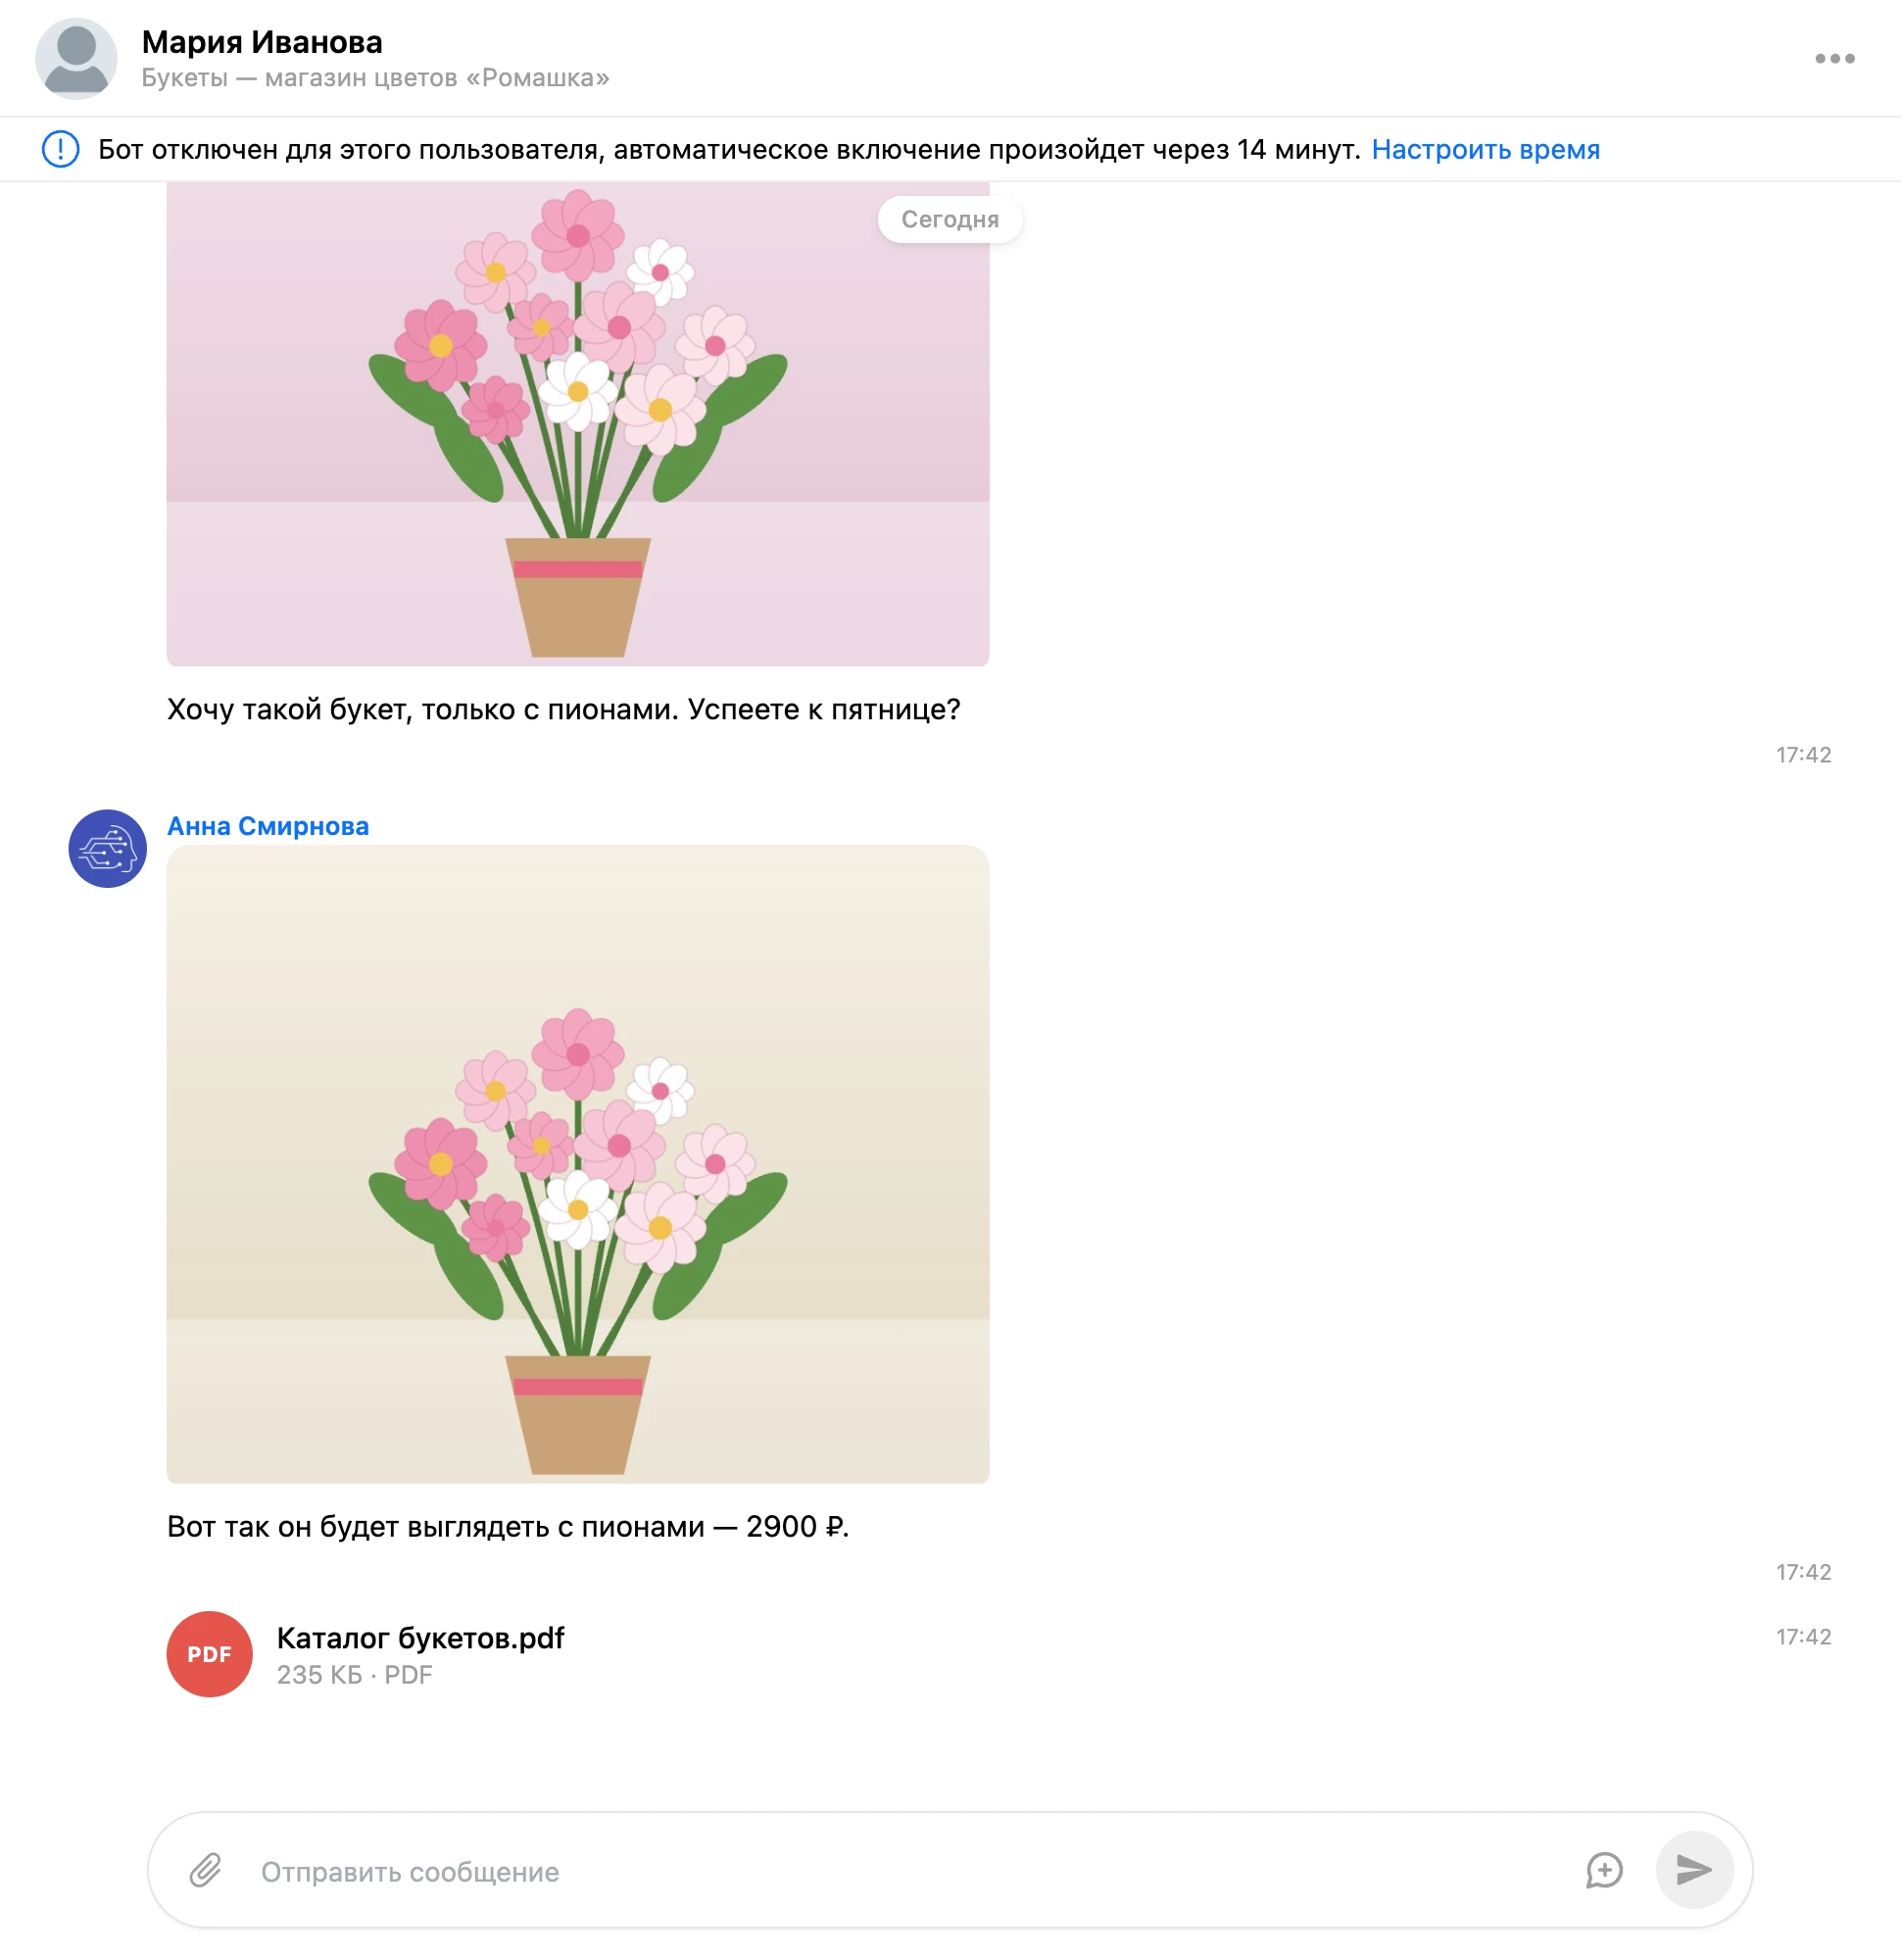Click the subtitle Букеты — магазин цветов «Ромашка»
1901x1960 pixels.
click(375, 78)
